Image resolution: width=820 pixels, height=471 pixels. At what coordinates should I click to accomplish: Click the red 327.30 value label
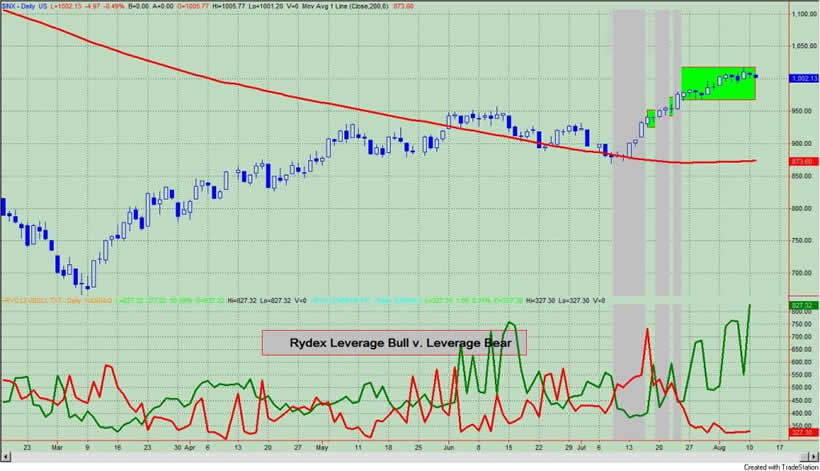(x=804, y=432)
